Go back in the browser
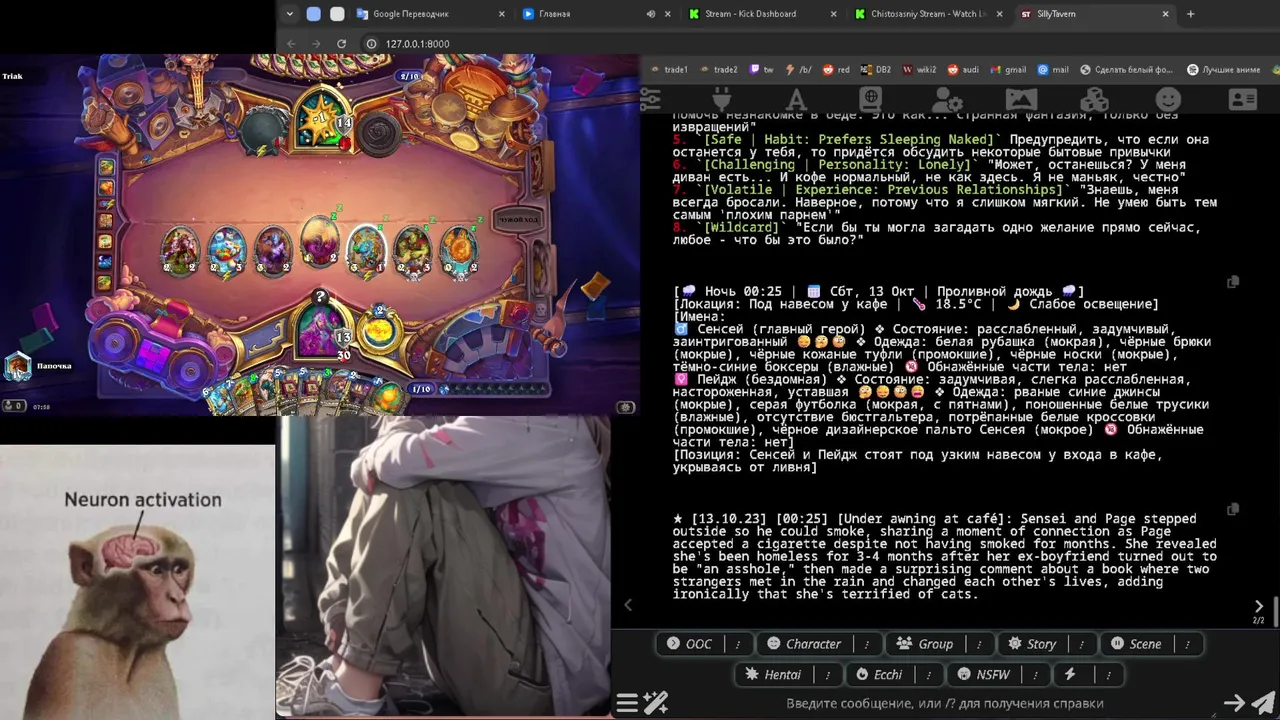 [291, 44]
